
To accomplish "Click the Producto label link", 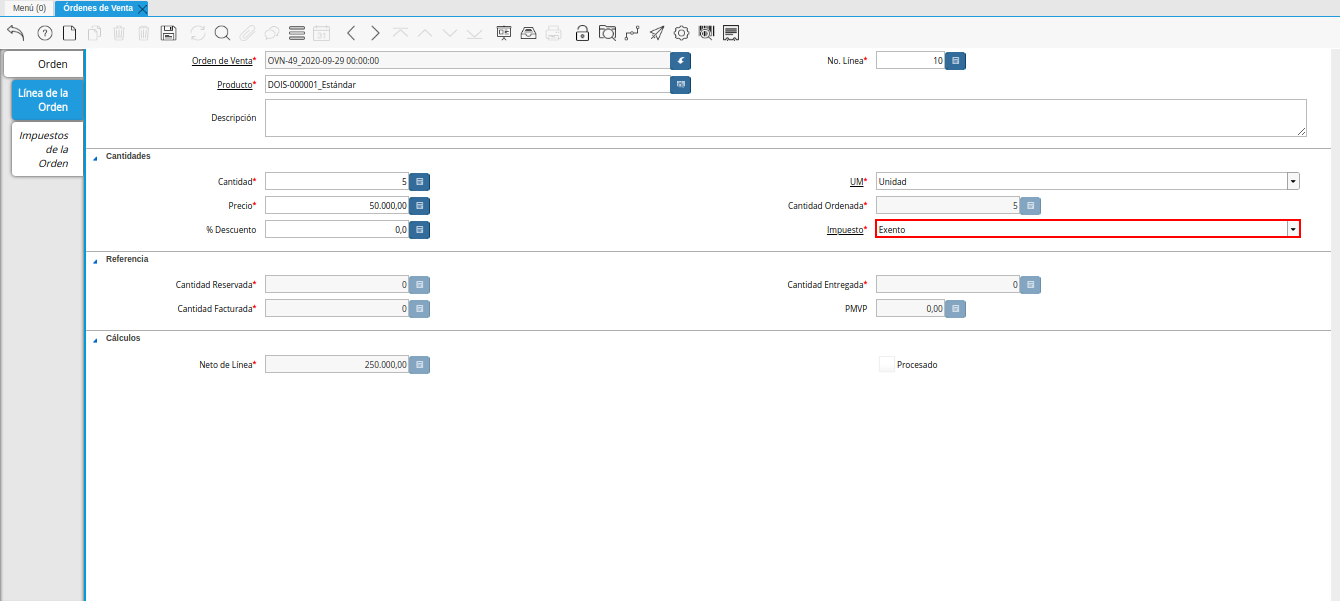I will click(234, 85).
